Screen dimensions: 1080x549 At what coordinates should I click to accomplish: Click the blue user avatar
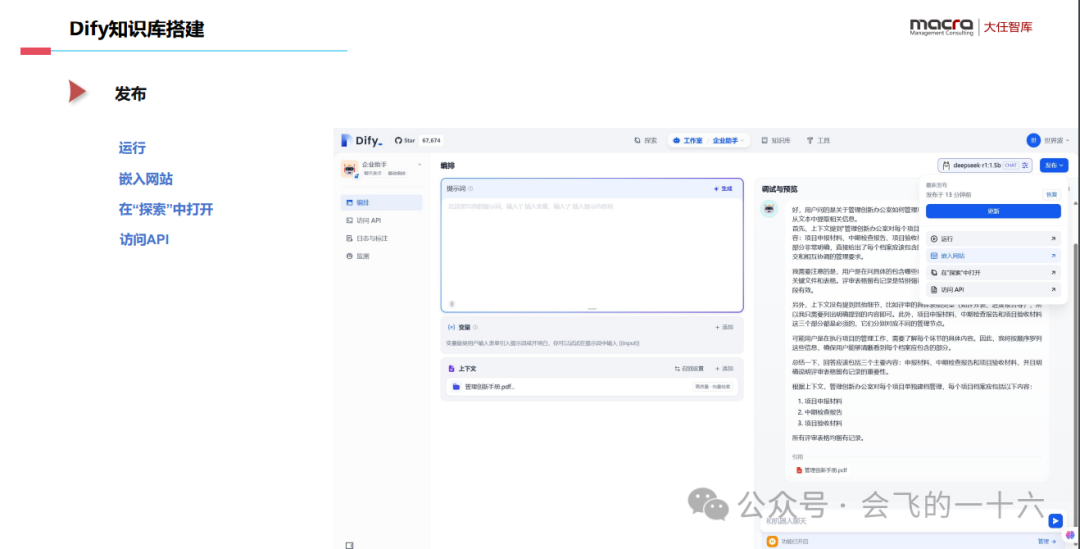tap(1033, 141)
